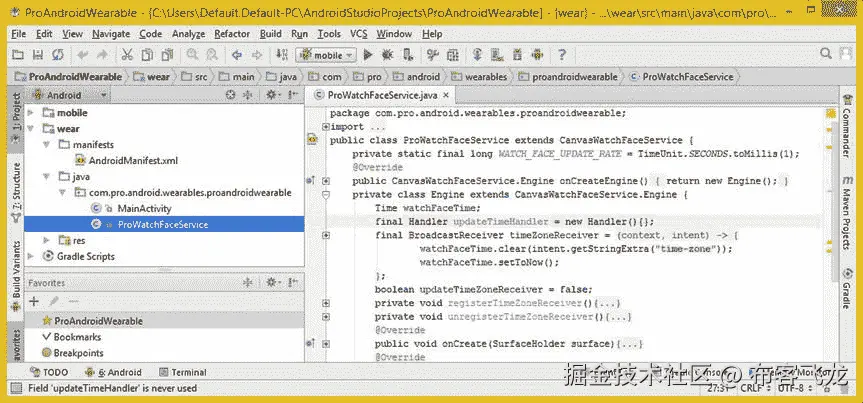
Task: Click the Search Everywhere magnifier icon
Action: click(x=826, y=53)
